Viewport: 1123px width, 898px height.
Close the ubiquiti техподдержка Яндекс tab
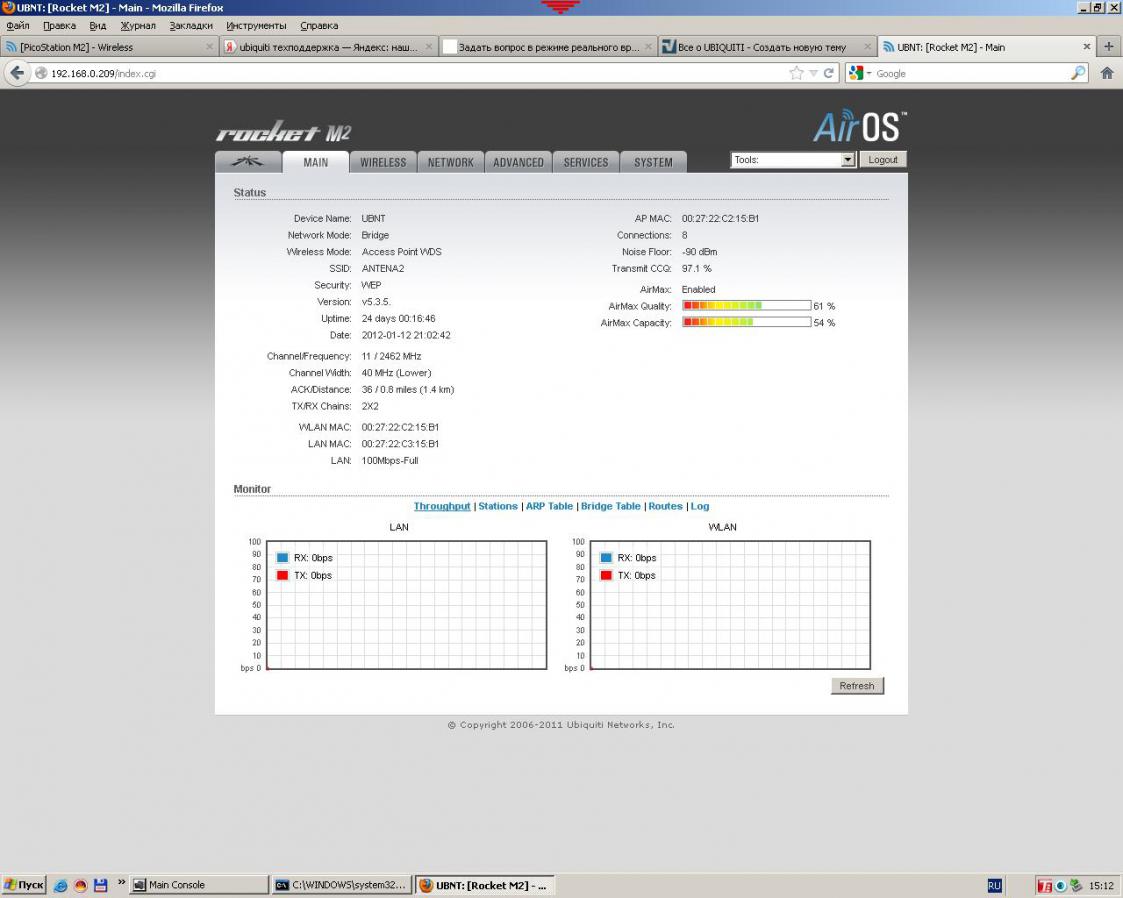pyautogui.click(x=428, y=47)
